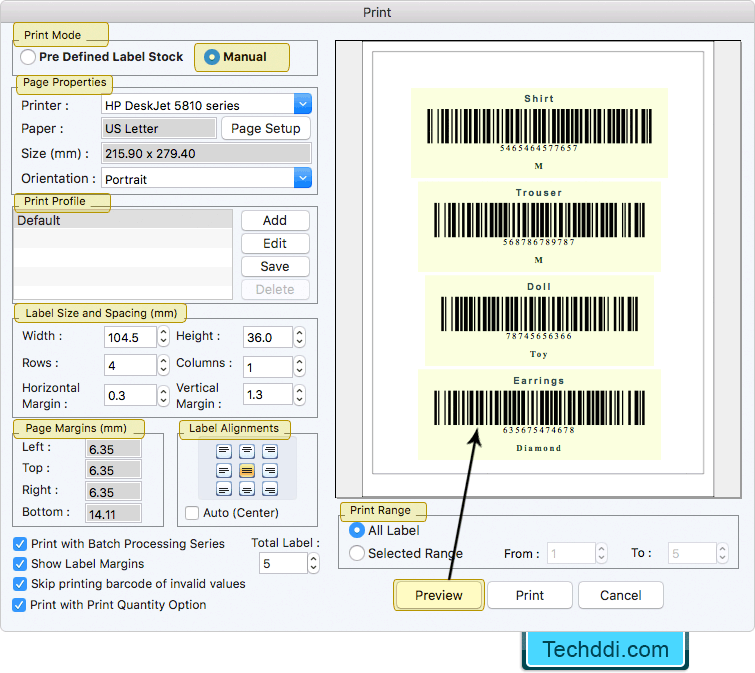This screenshot has width=755, height=673.
Task: Click the Top page margin field
Action: pyautogui.click(x=114, y=470)
